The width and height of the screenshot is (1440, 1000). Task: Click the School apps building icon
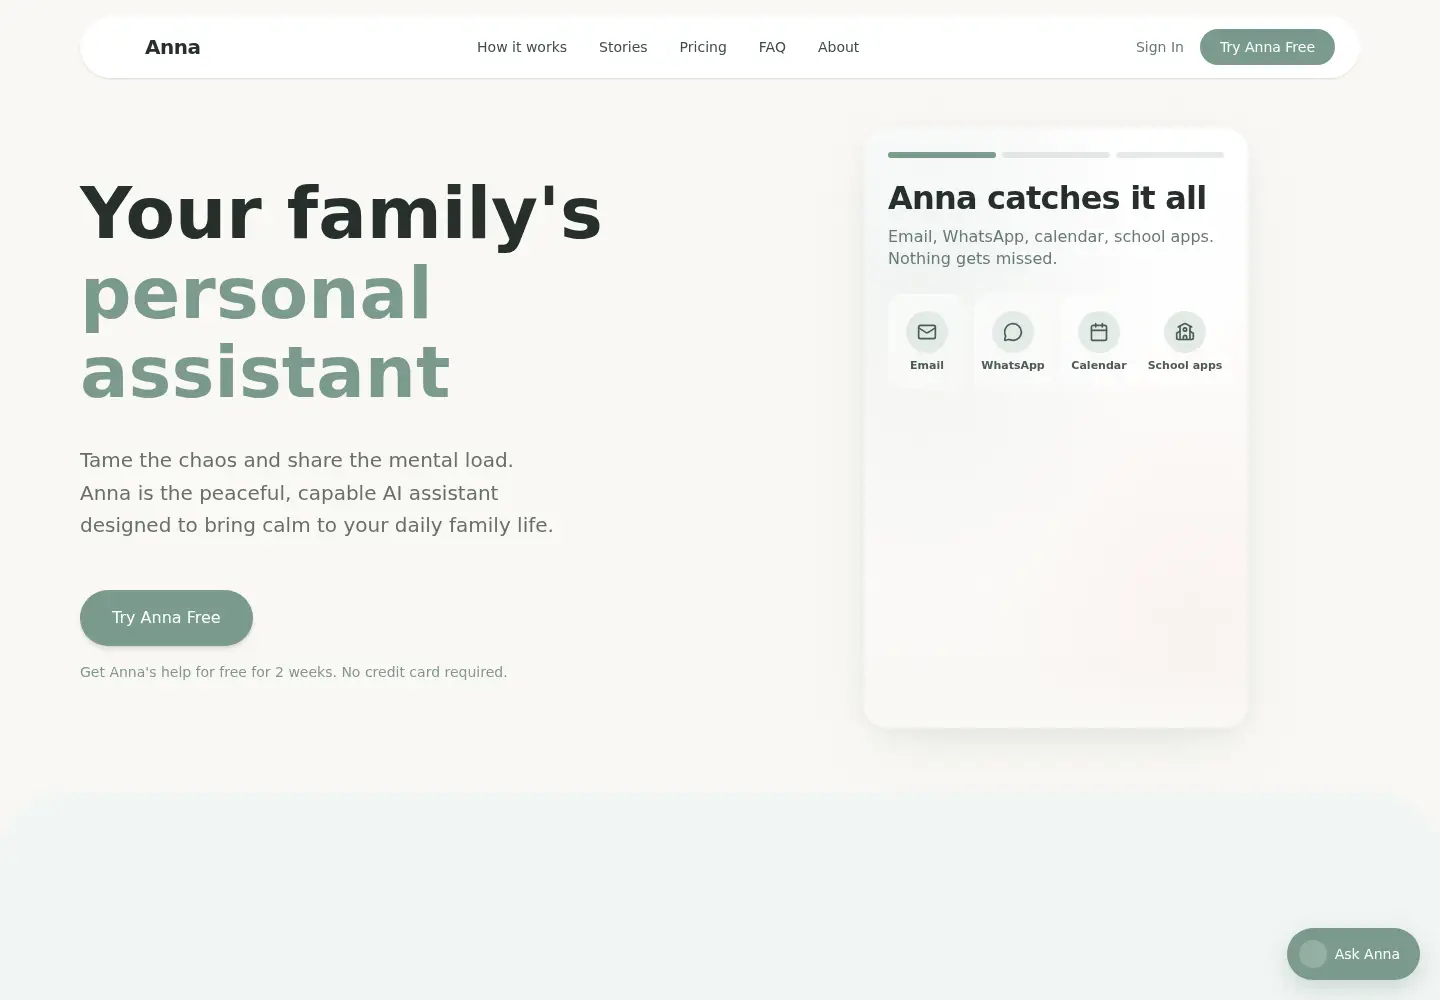pos(1185,332)
